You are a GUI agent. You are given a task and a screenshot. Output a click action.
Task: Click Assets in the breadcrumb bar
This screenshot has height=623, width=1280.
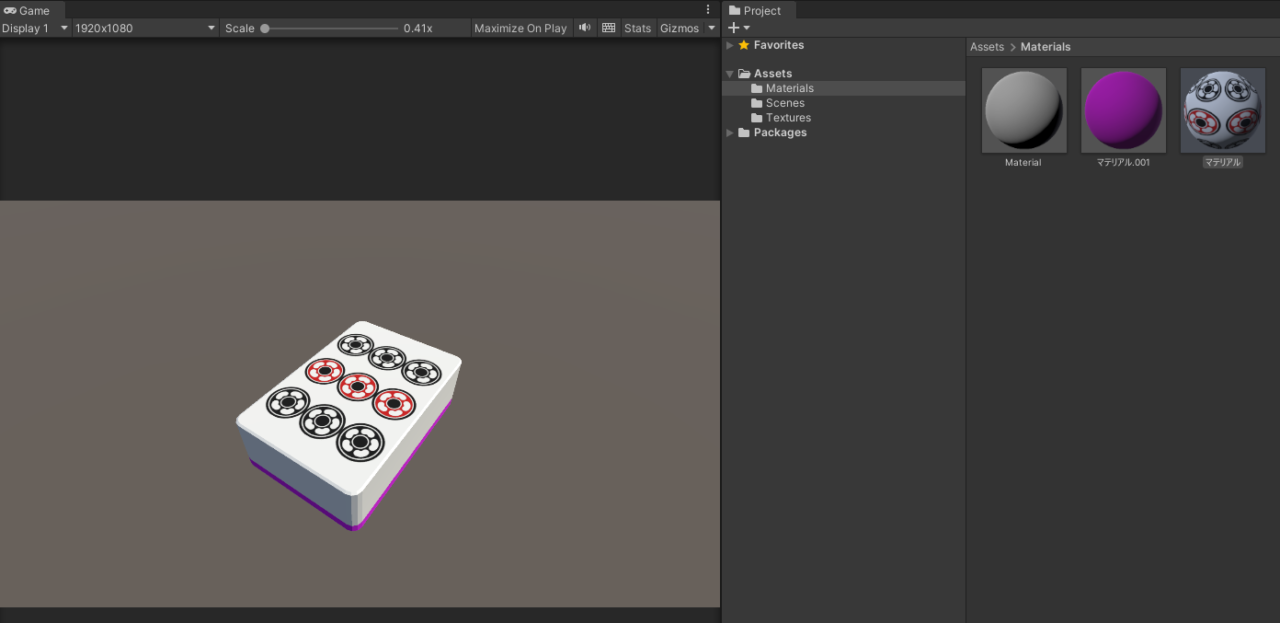(987, 46)
